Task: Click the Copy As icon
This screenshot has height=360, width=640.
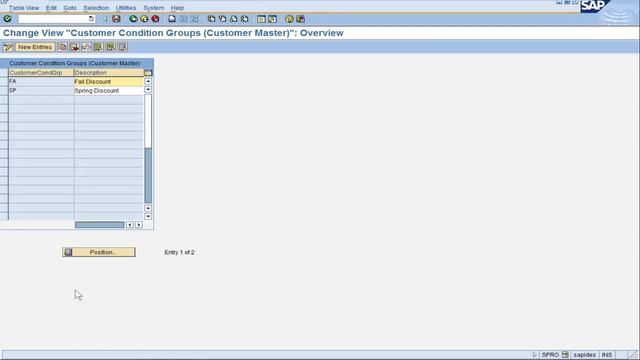Action: 62,47
